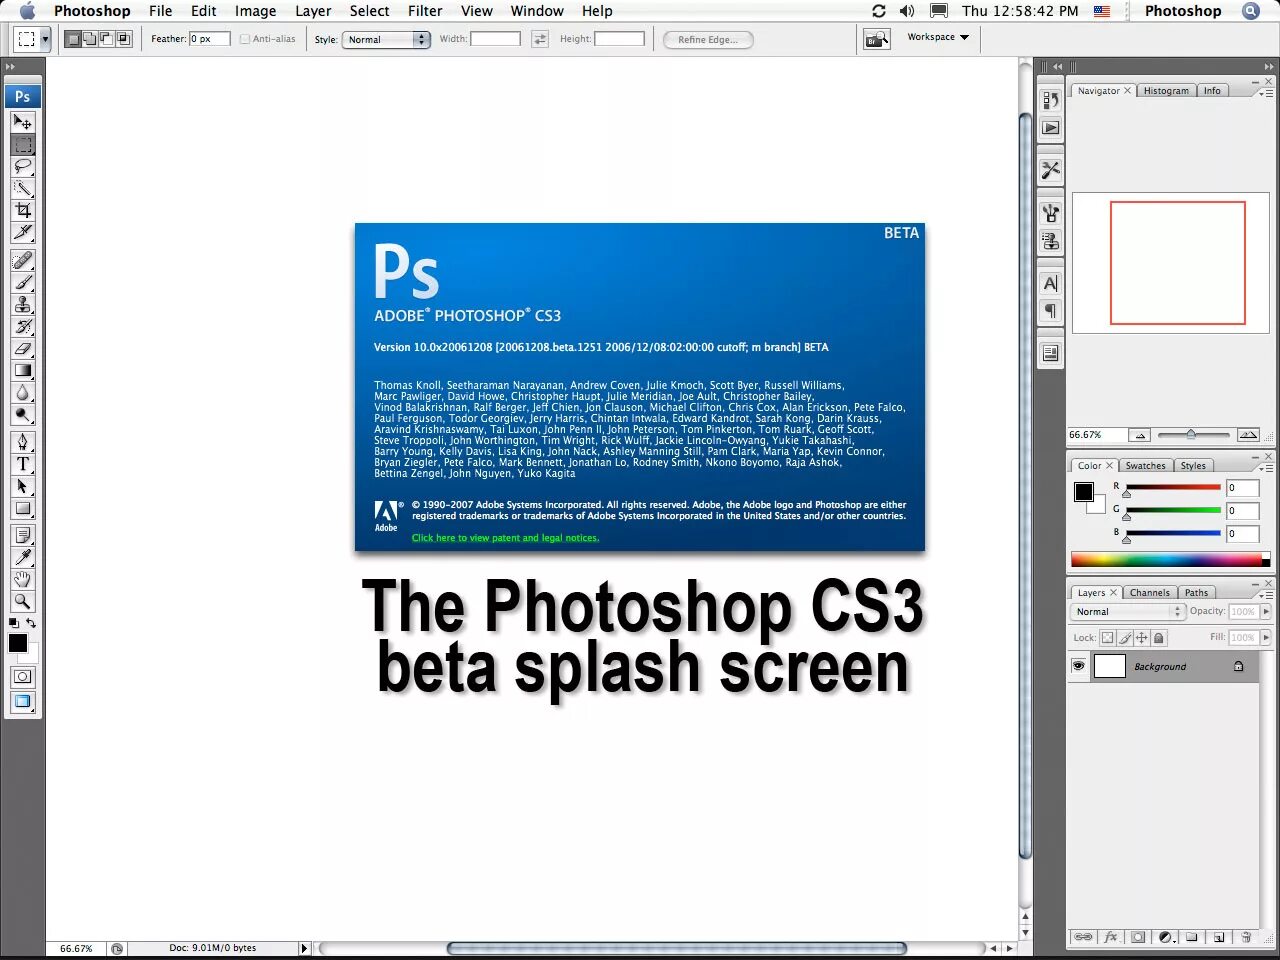This screenshot has width=1280, height=960.
Task: Open the Paragraph panel icon
Action: (1050, 310)
